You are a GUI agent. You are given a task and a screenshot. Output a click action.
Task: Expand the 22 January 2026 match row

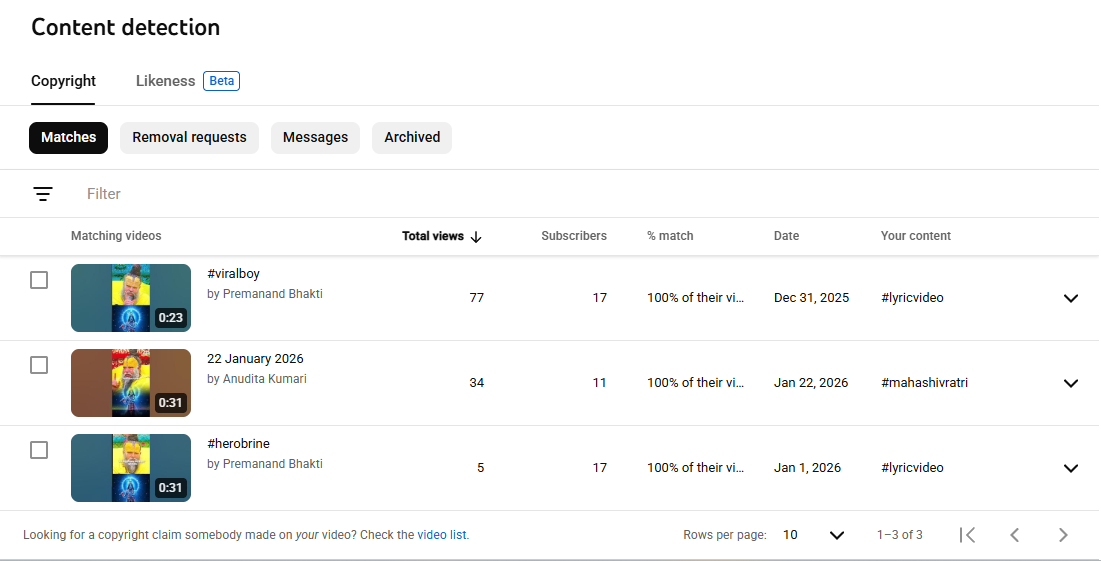(1070, 383)
